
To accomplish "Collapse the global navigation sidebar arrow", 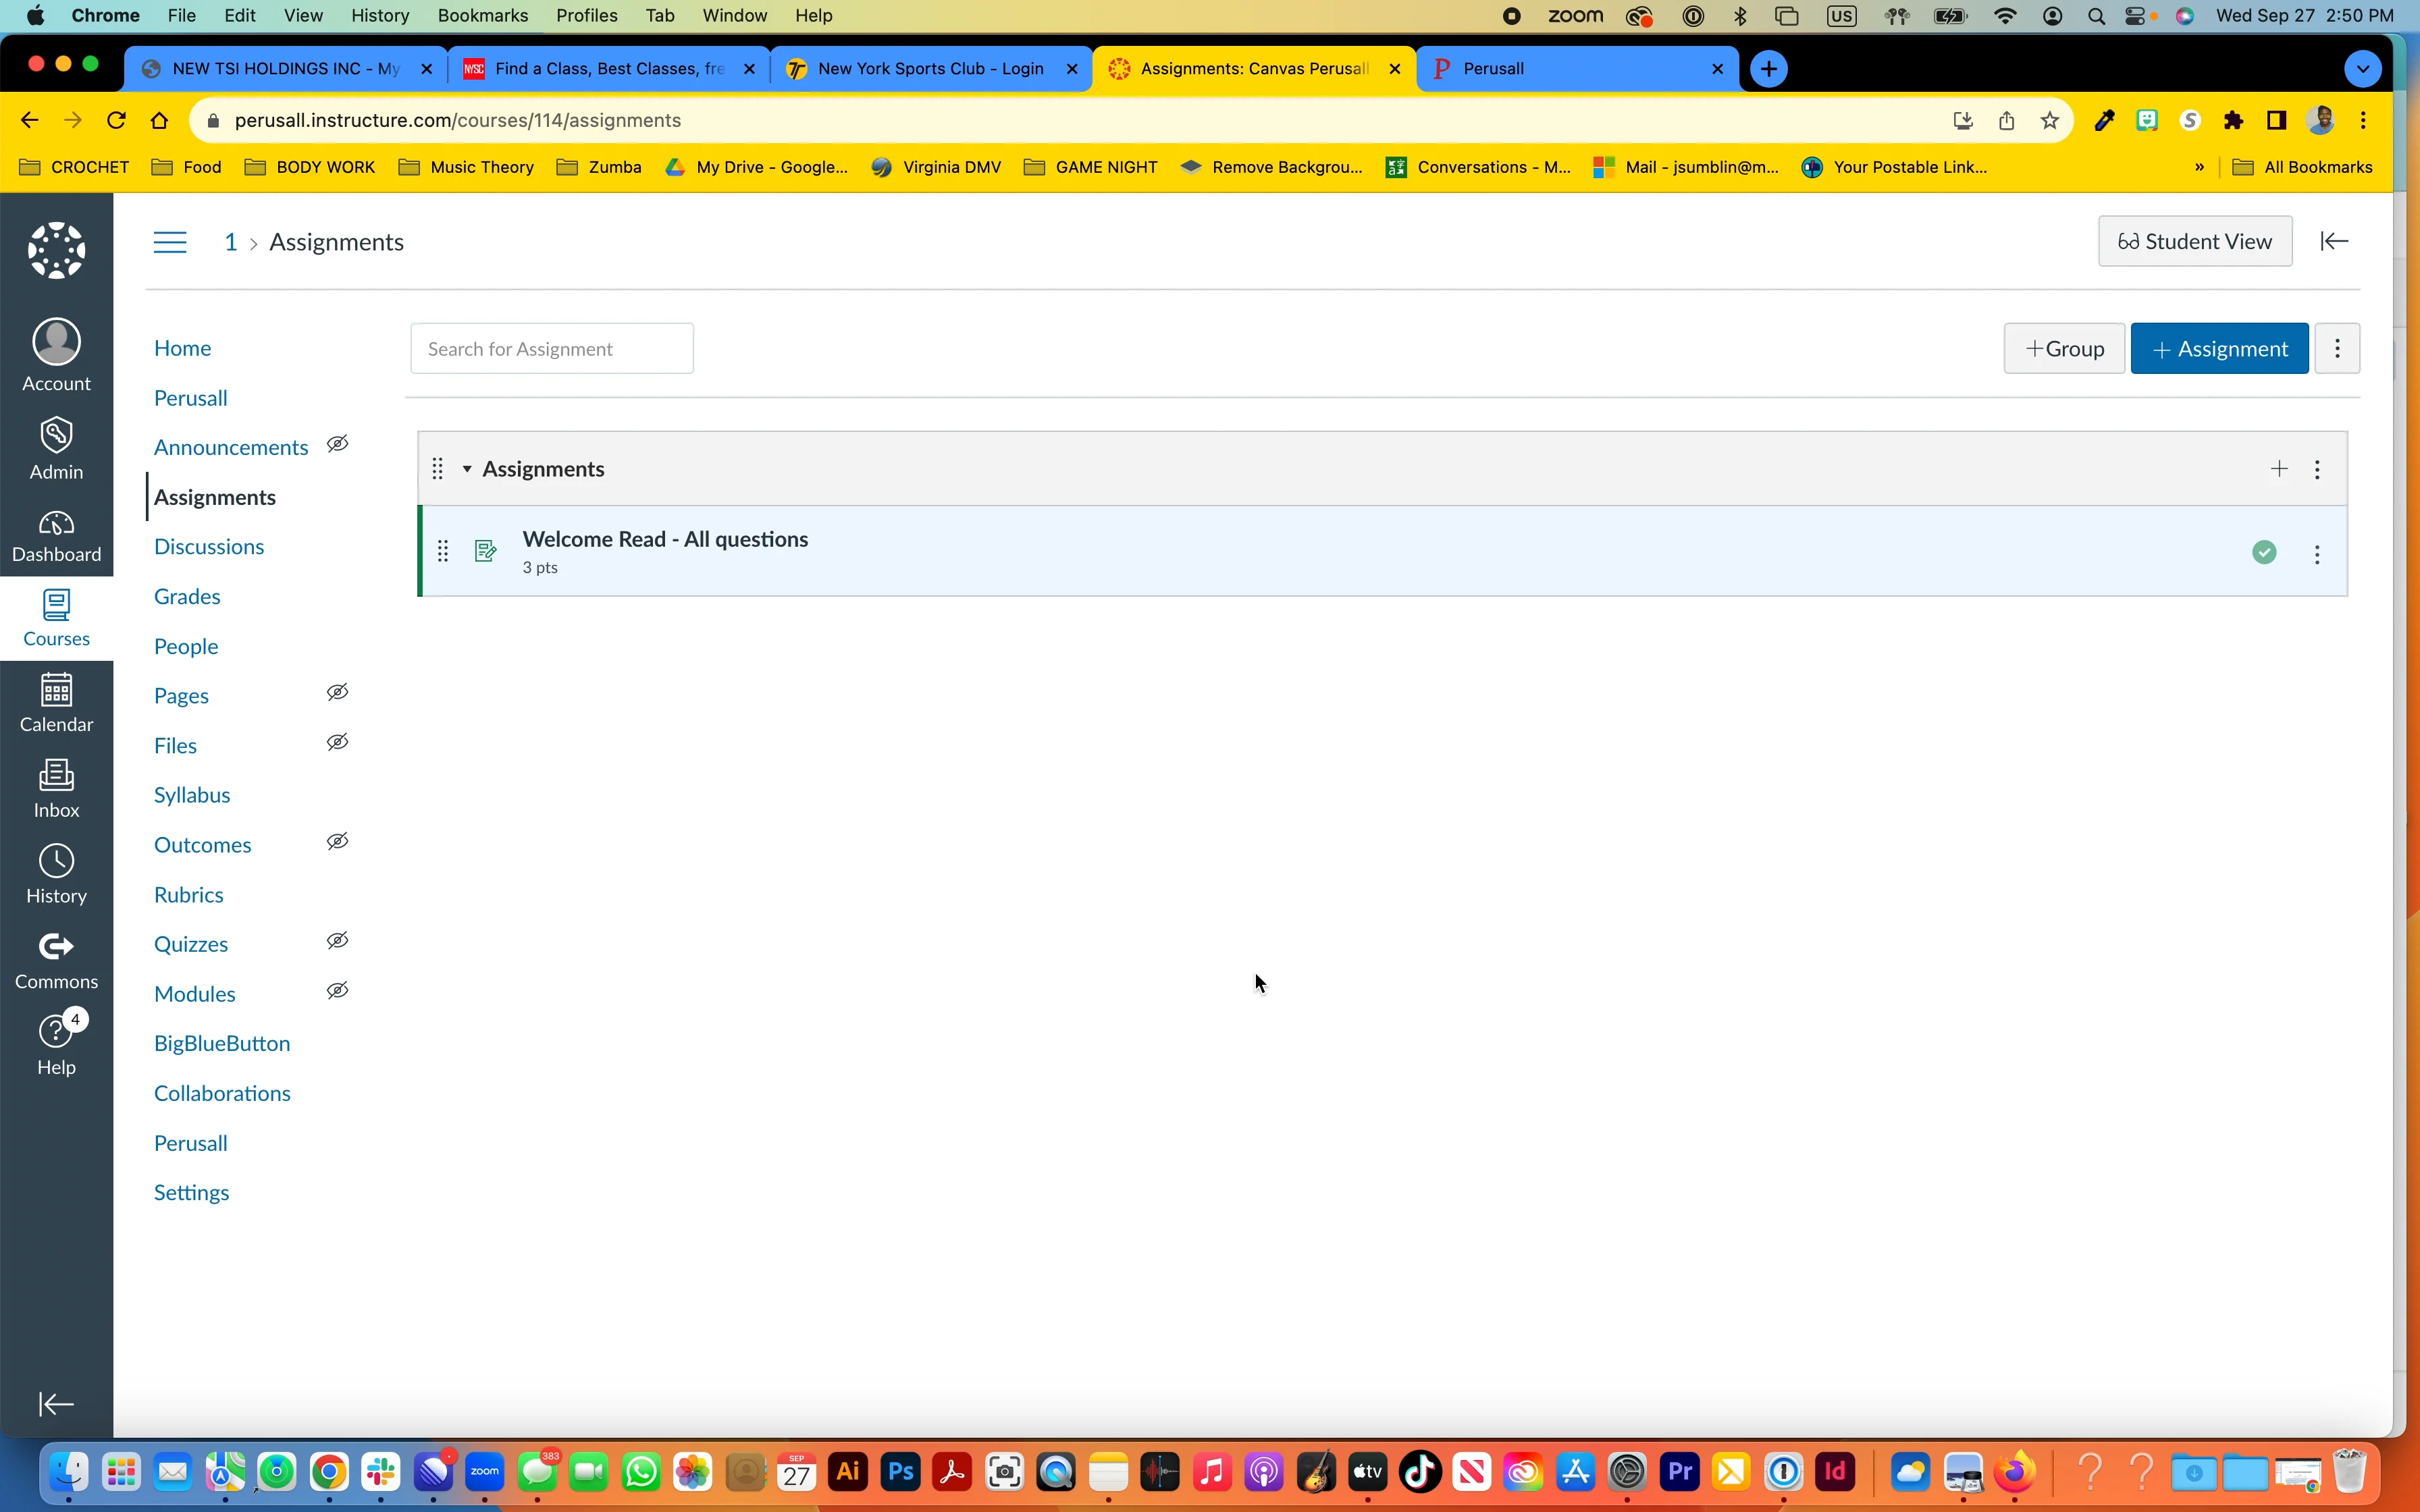I will coord(56,1404).
